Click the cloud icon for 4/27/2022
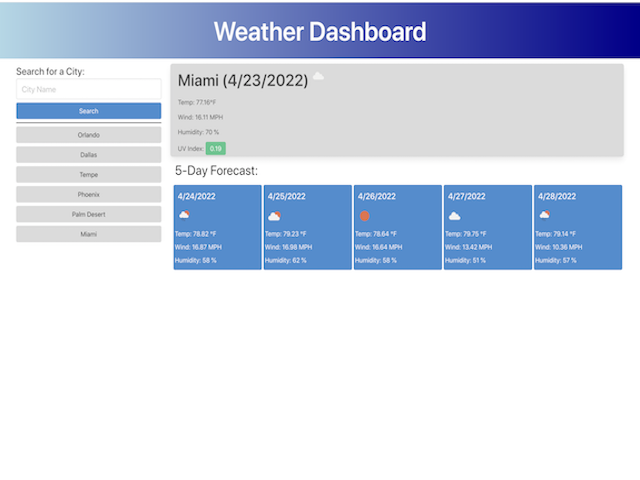 [x=454, y=215]
